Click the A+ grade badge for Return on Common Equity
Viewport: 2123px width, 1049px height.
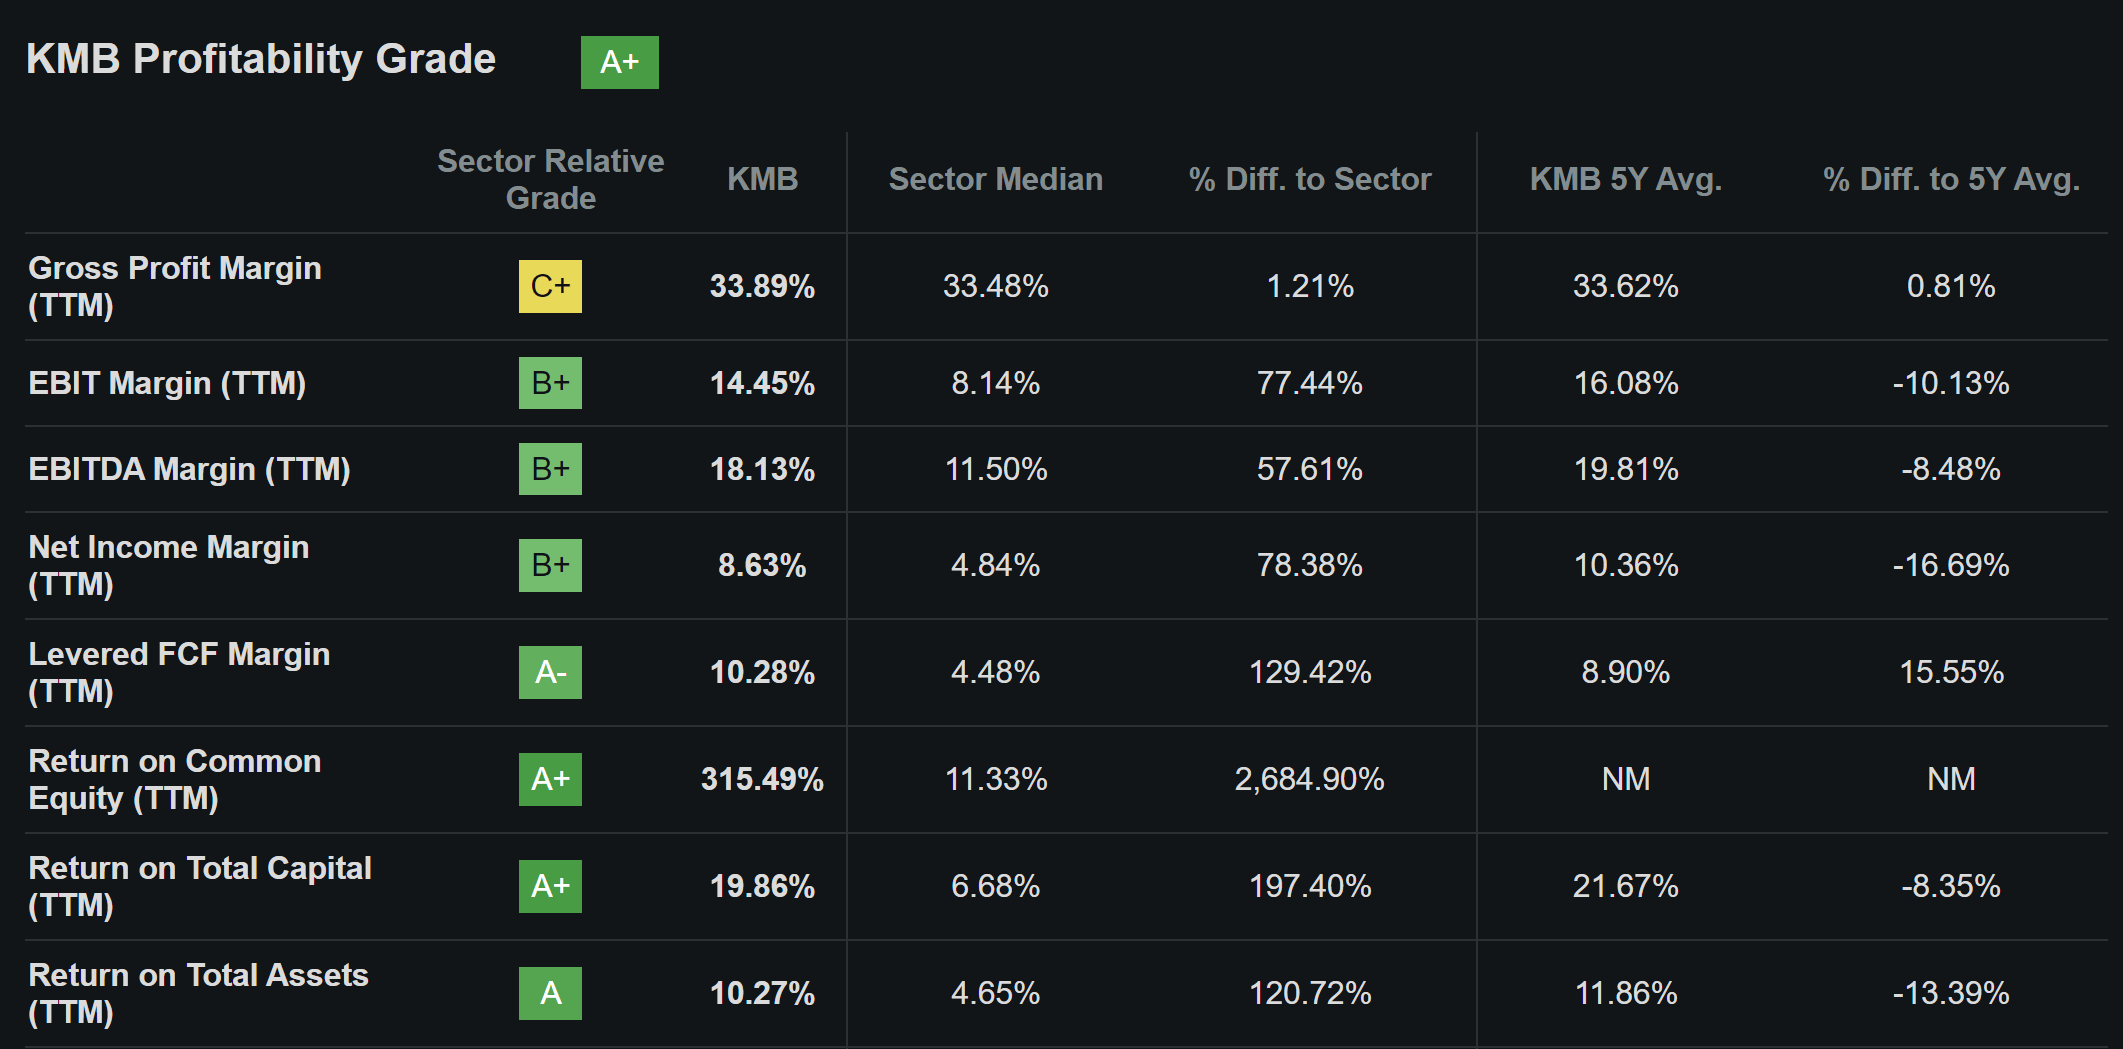[550, 779]
